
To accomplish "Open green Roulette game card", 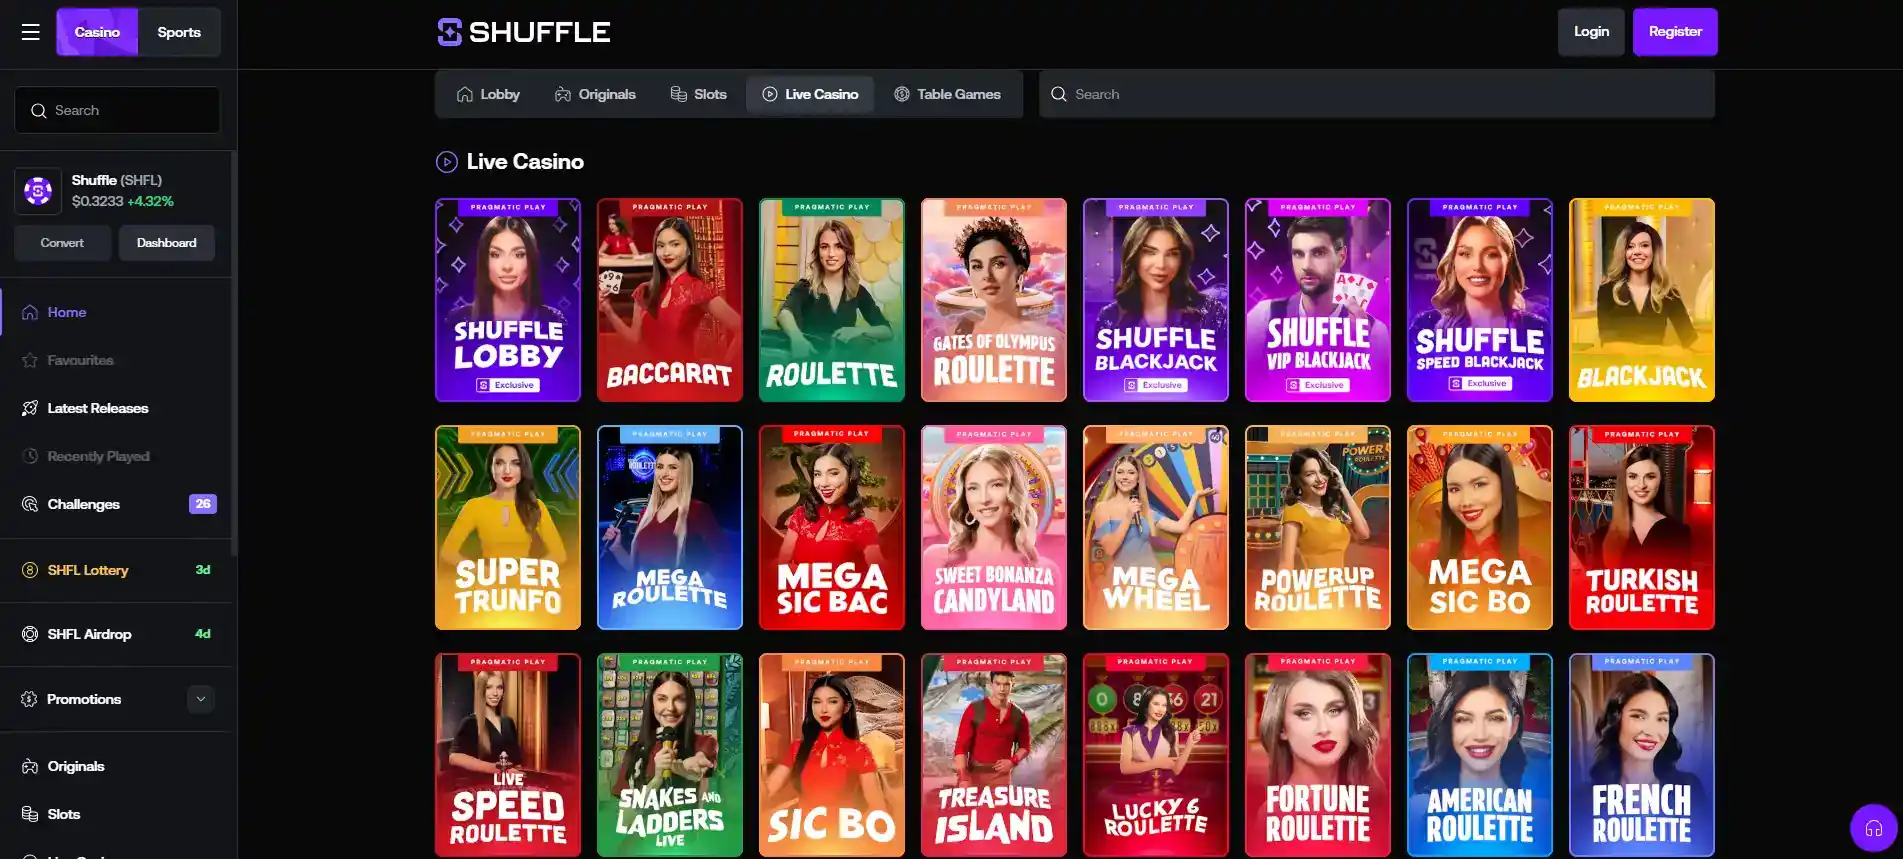I will tap(832, 300).
